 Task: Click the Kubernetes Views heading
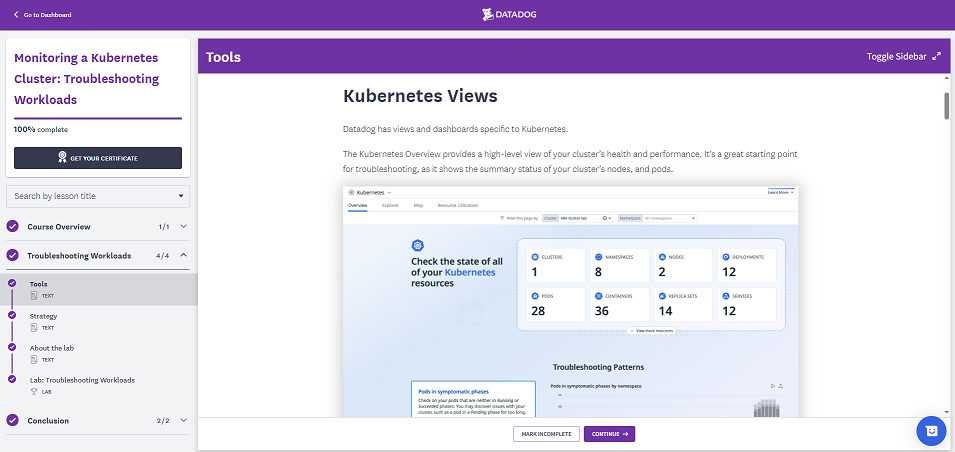[x=420, y=96]
